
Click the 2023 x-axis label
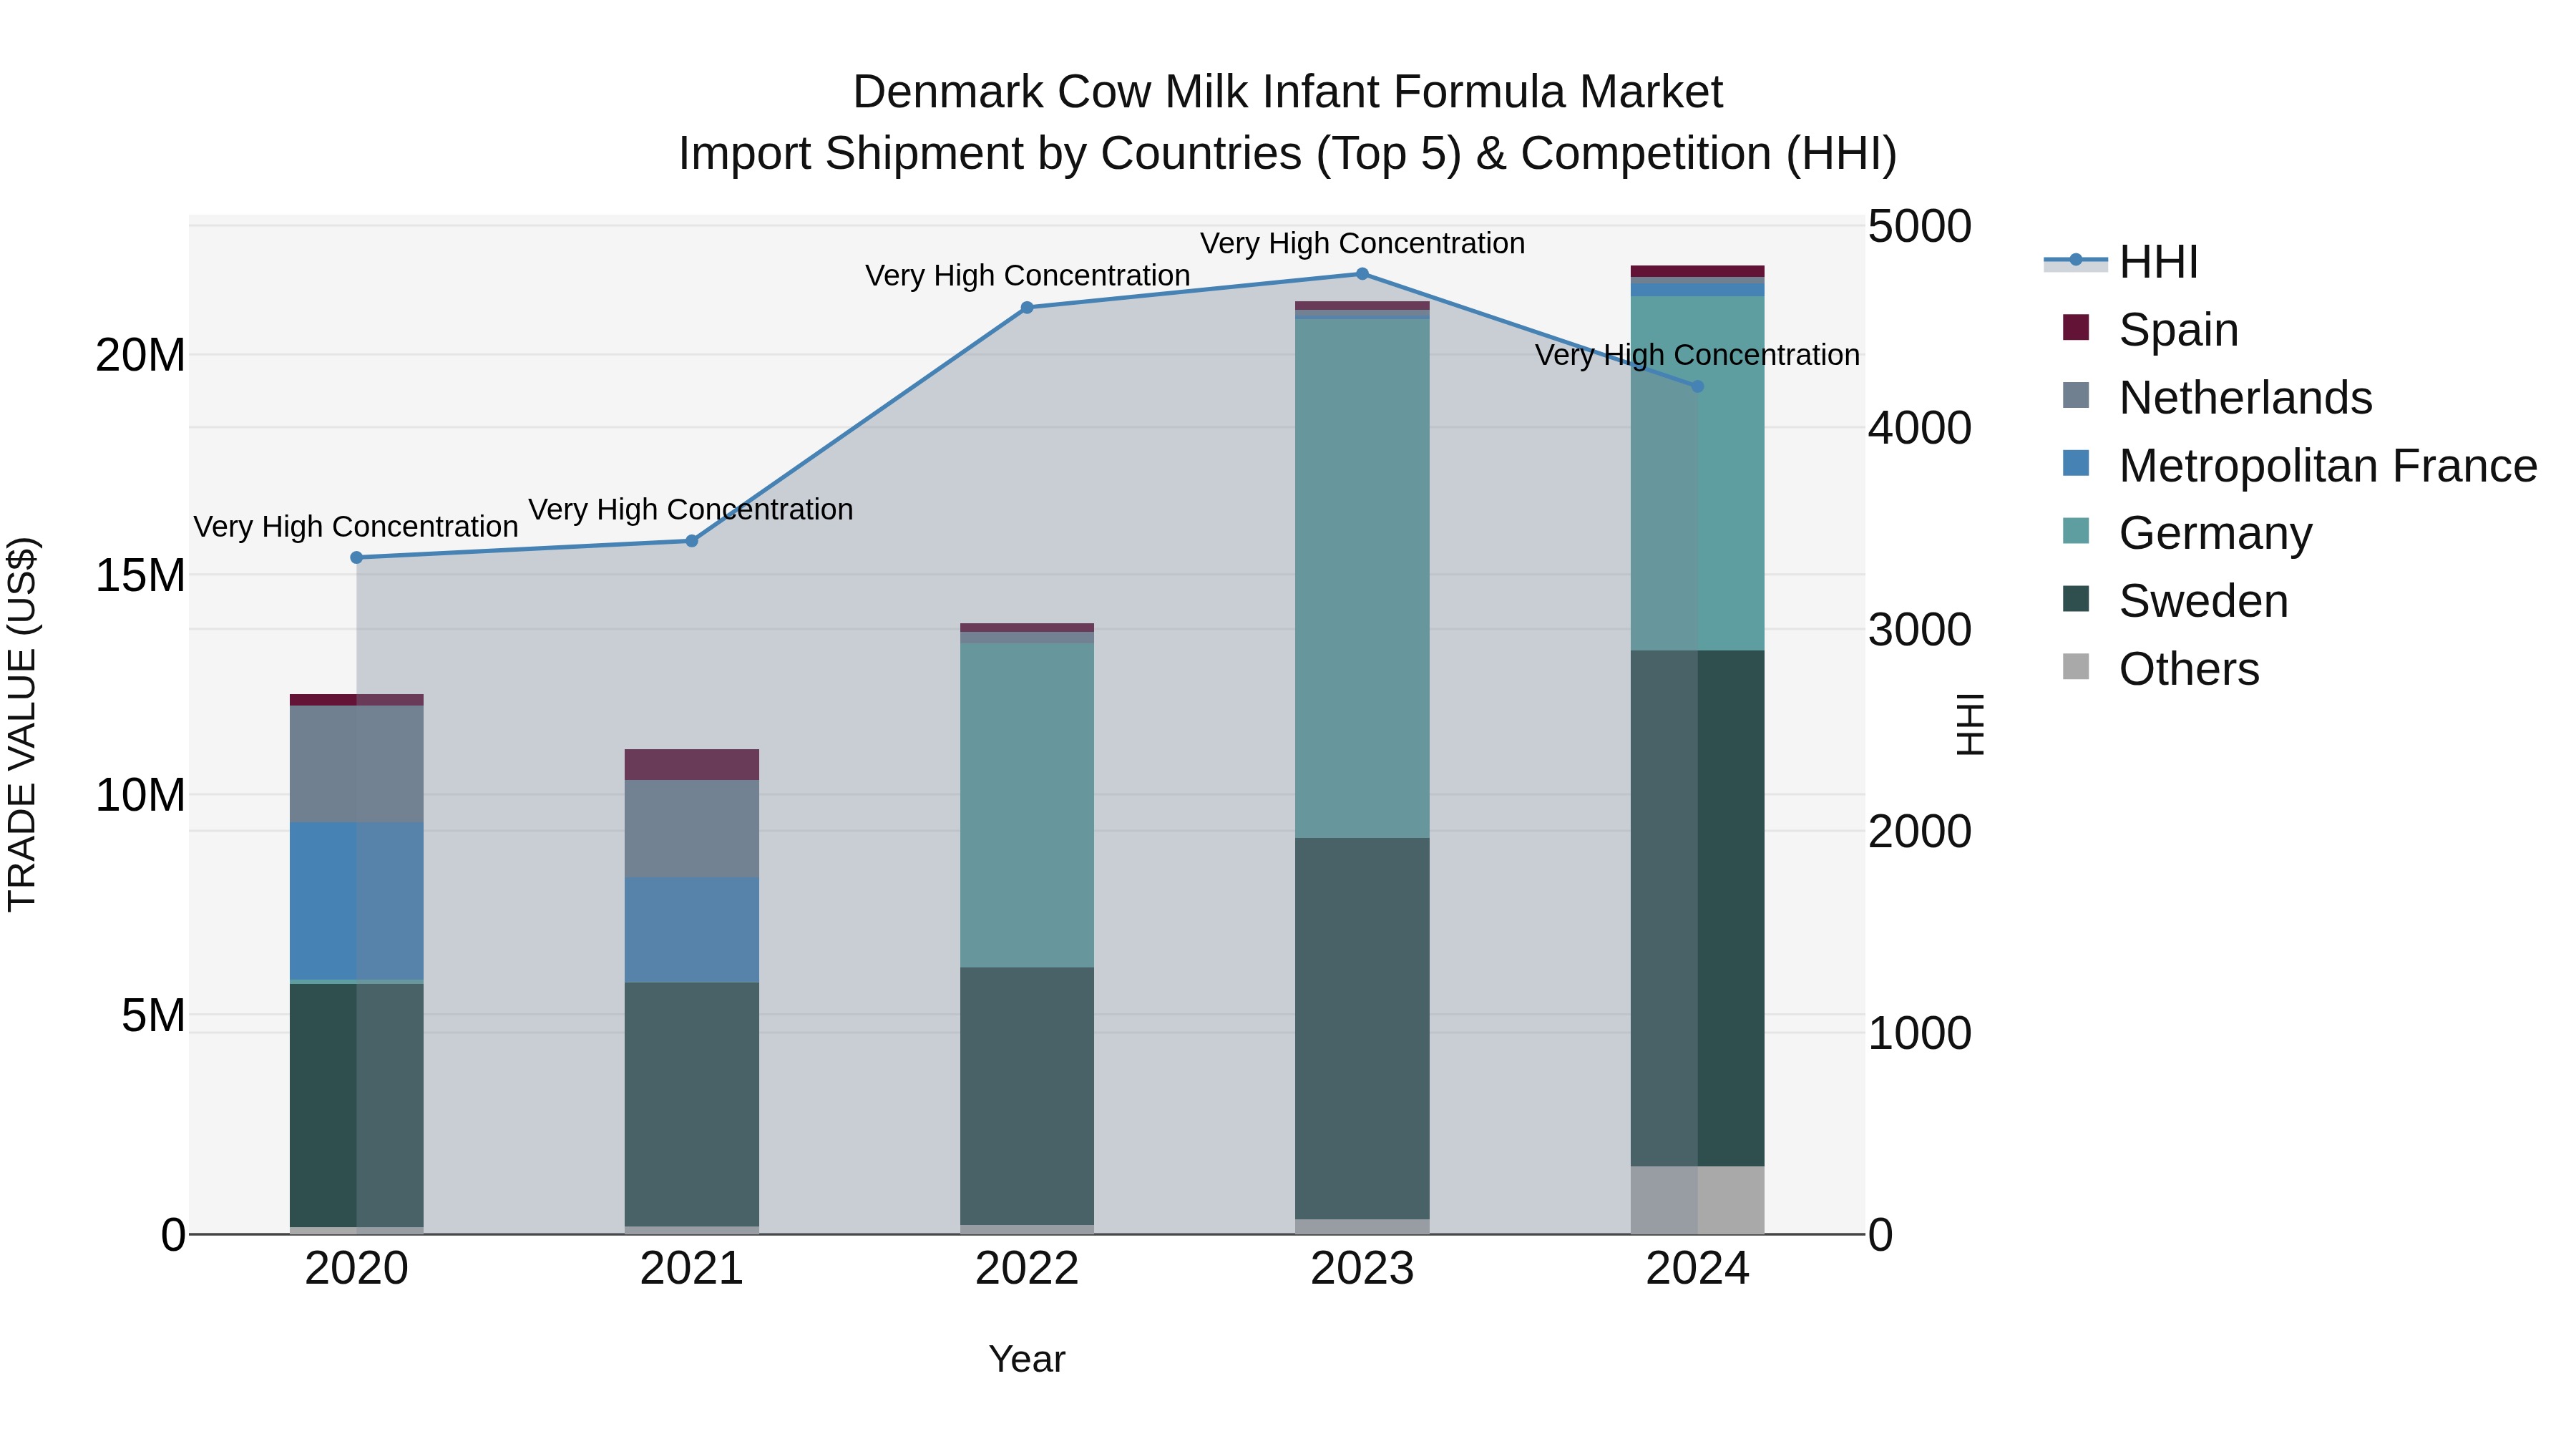(x=1362, y=1269)
